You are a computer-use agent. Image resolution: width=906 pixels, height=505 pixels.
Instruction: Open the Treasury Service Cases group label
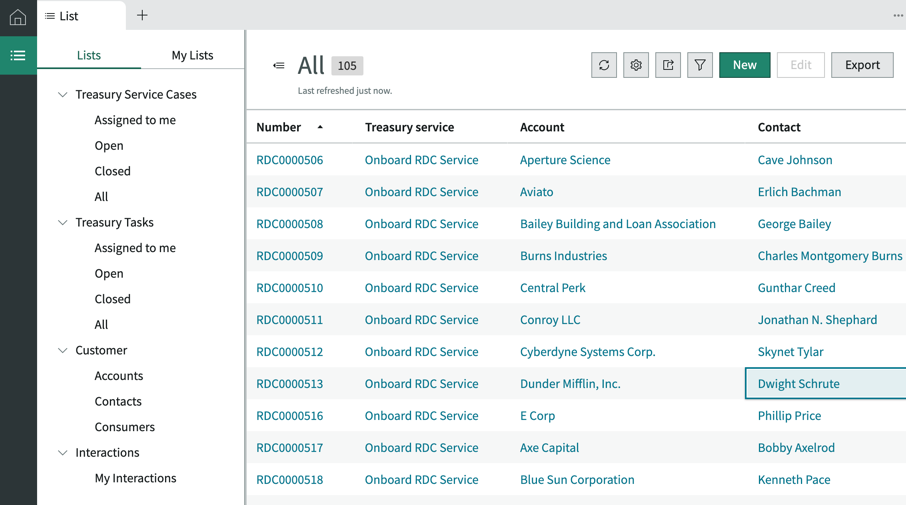tap(136, 94)
